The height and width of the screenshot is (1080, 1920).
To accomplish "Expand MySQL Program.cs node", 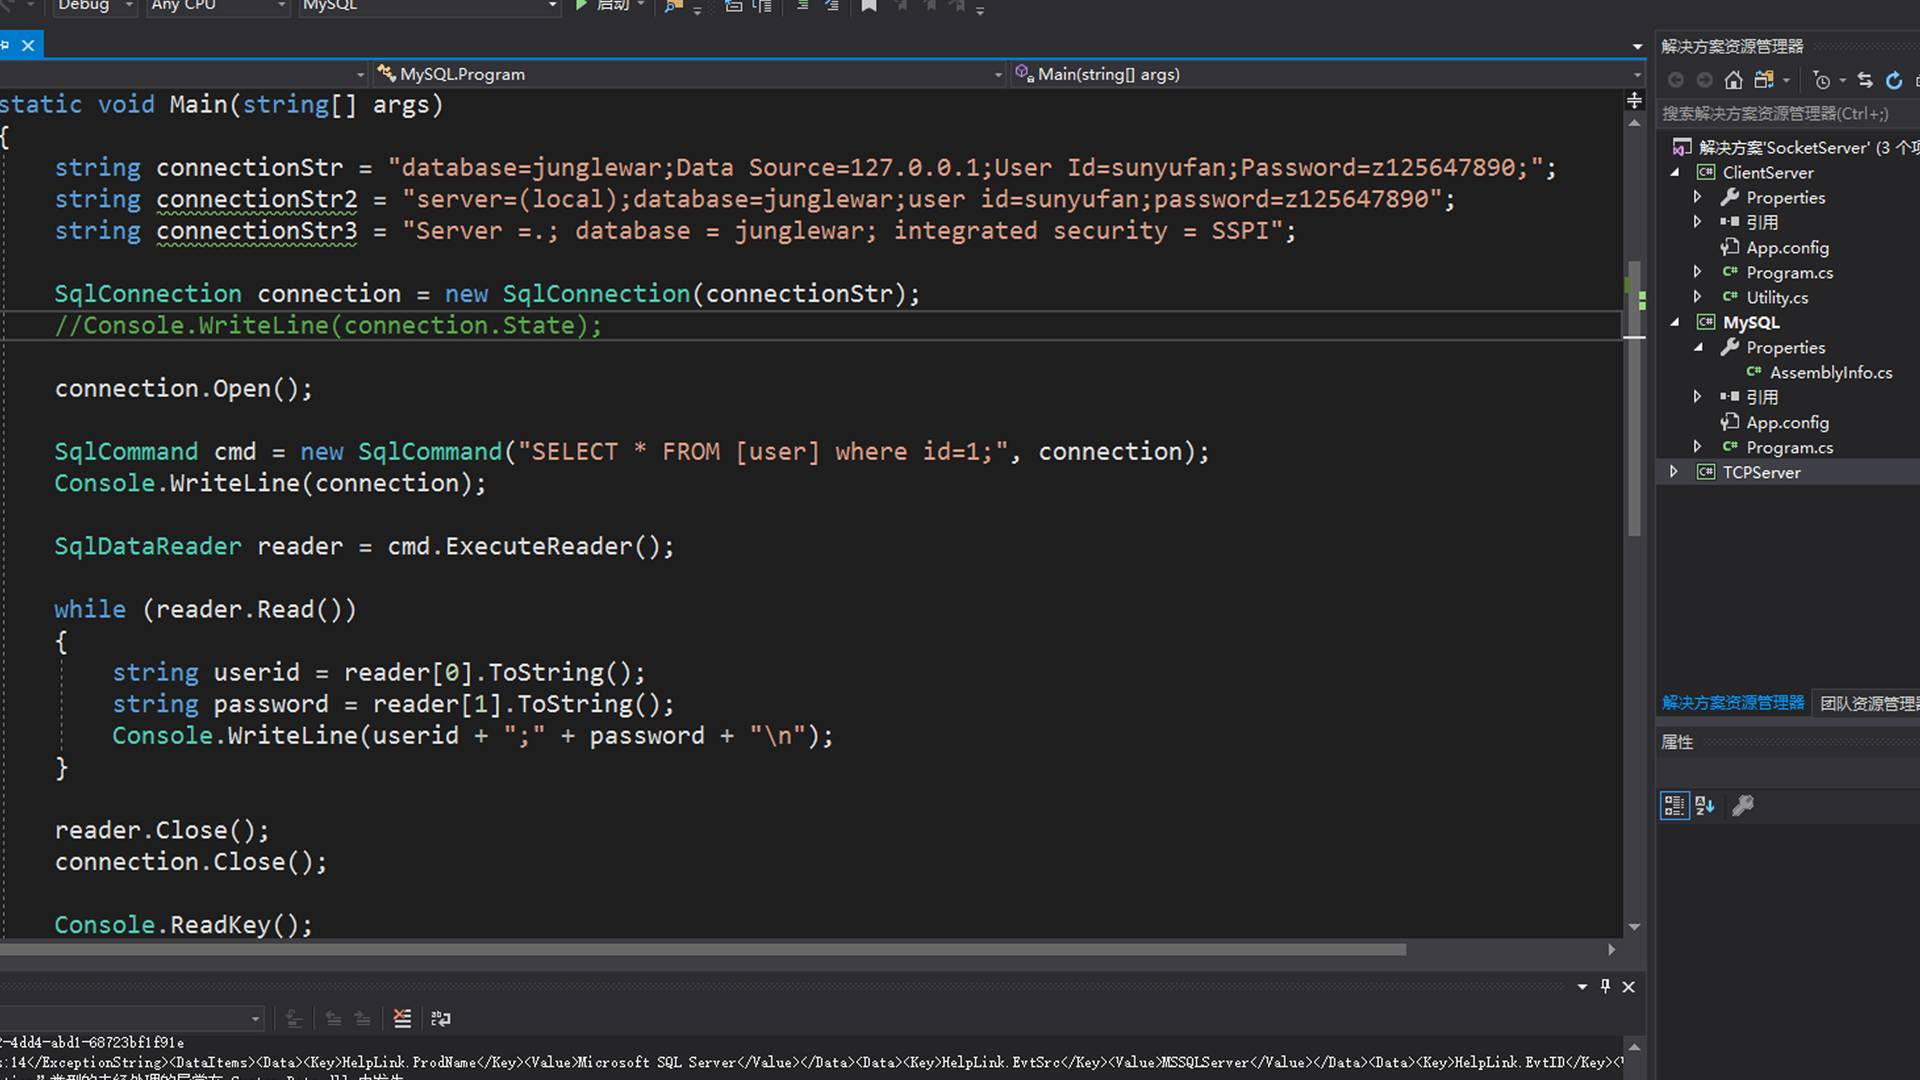I will click(x=1697, y=447).
